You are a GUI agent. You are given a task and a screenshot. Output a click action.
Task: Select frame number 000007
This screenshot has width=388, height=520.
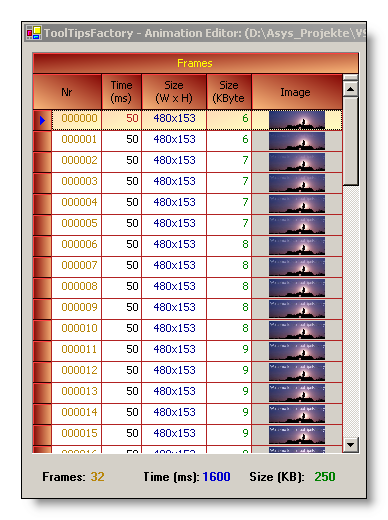coord(79,265)
